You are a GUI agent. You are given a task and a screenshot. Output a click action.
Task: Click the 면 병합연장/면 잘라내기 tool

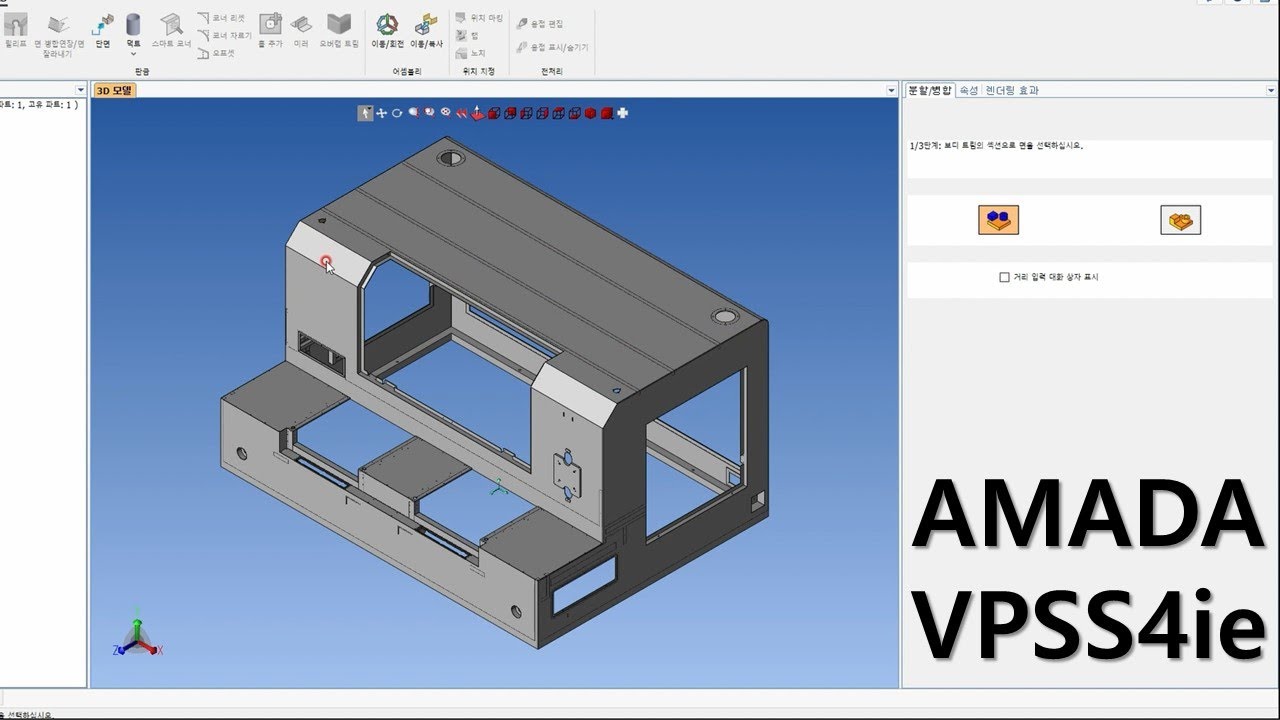(x=59, y=35)
